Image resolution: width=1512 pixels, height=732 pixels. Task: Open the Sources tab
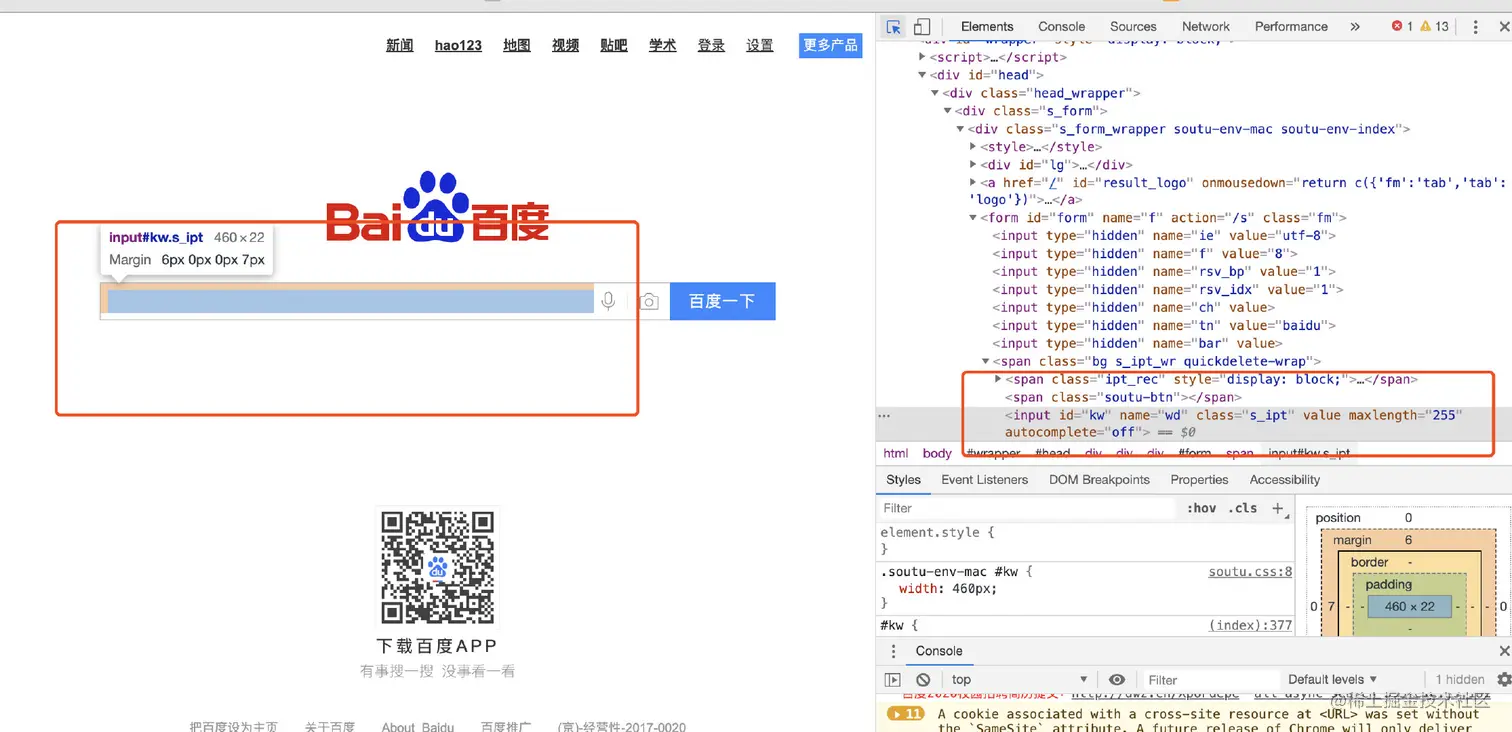point(1133,27)
